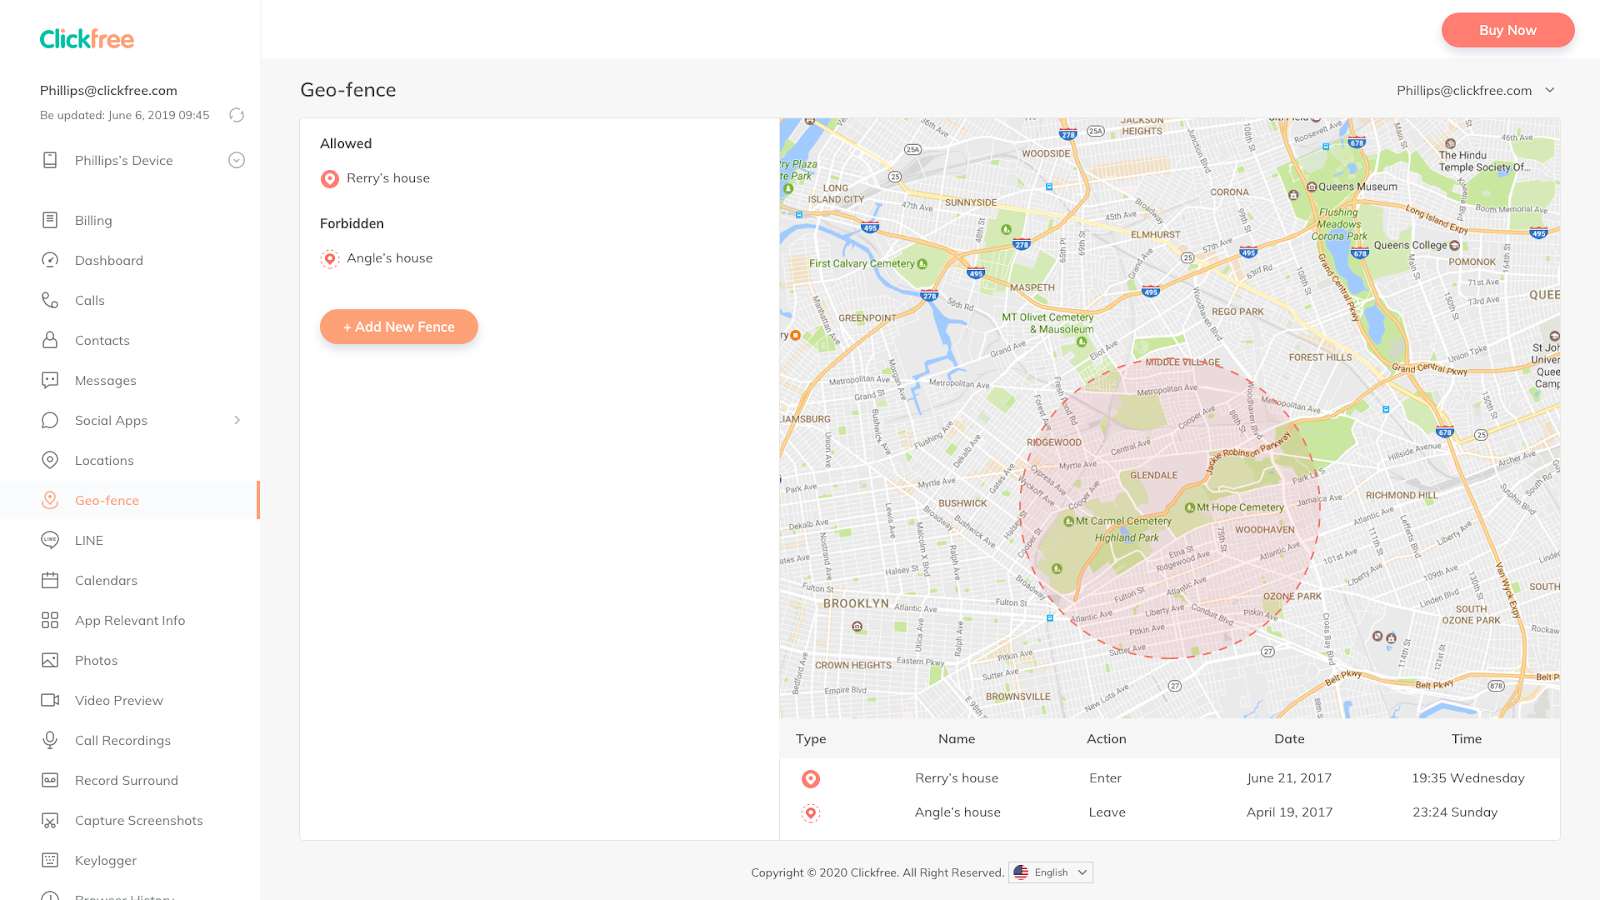
Task: Click the Geo-fence sidebar pin icon
Action: pos(50,500)
